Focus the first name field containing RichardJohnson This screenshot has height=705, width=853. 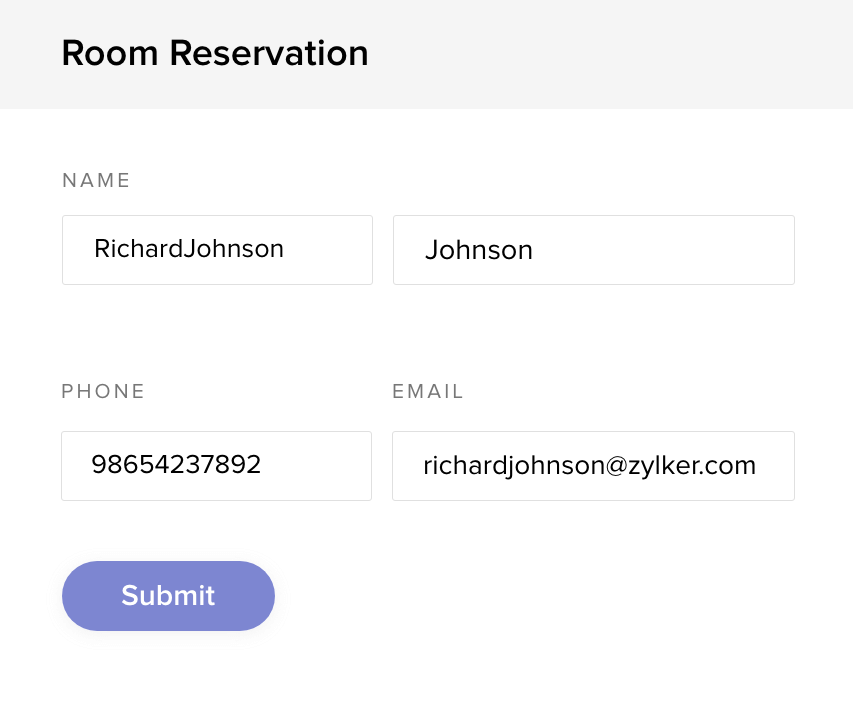coord(217,250)
